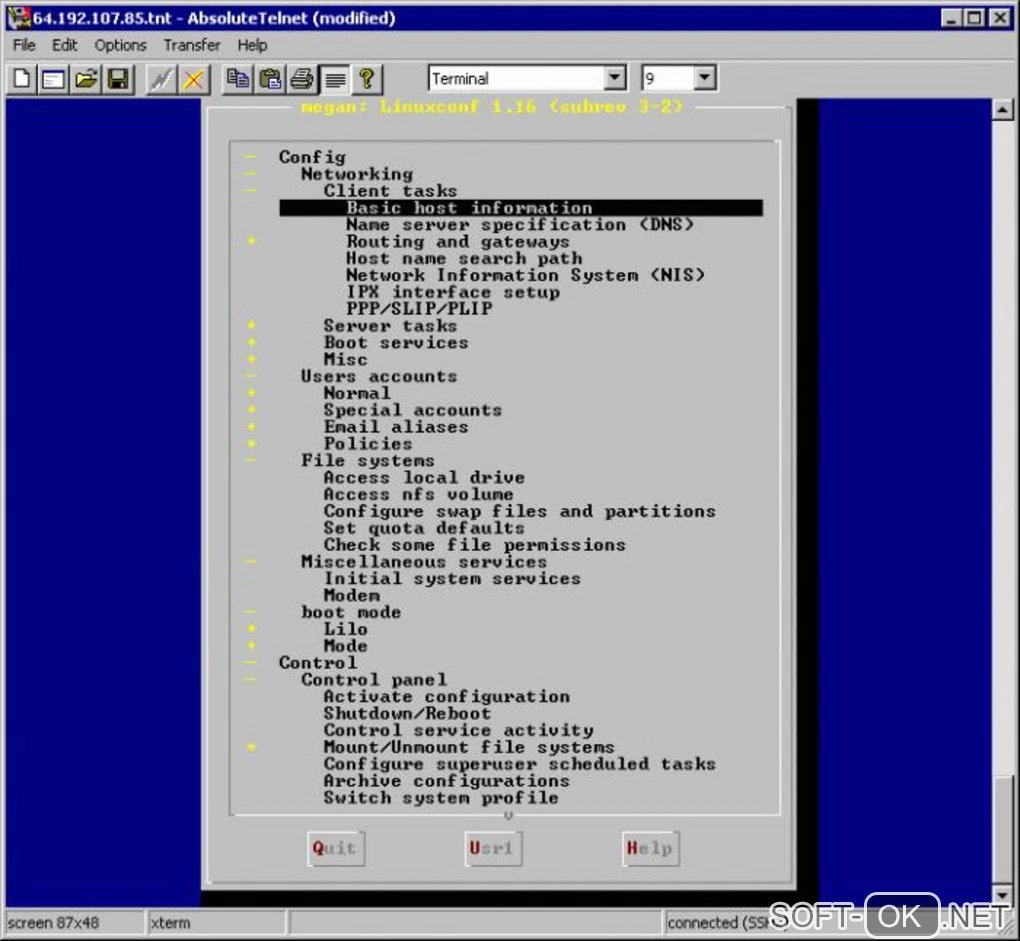
Task: Open the File menu
Action: 24,45
